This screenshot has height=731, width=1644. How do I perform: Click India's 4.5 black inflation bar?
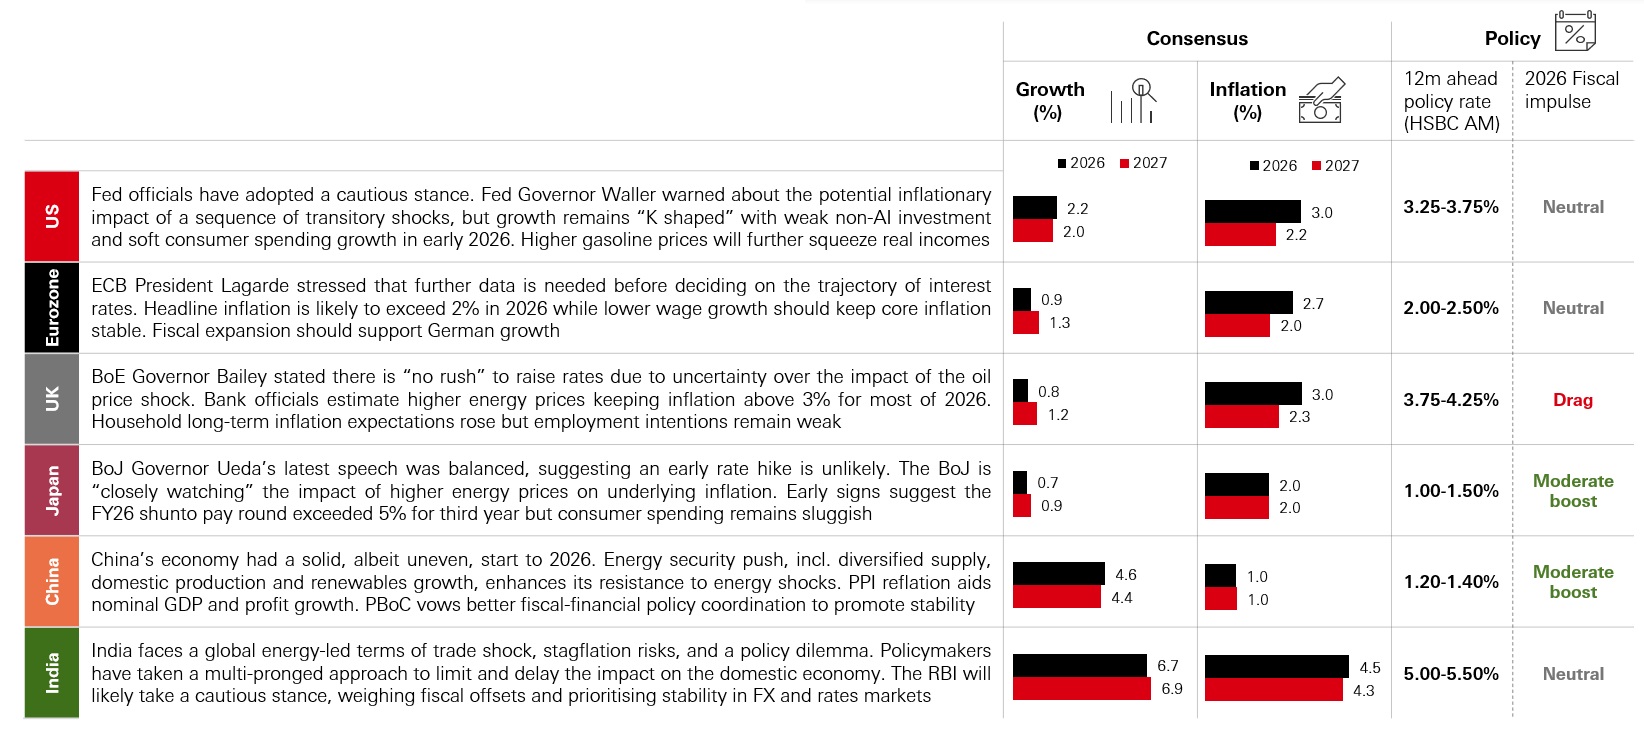(1277, 666)
